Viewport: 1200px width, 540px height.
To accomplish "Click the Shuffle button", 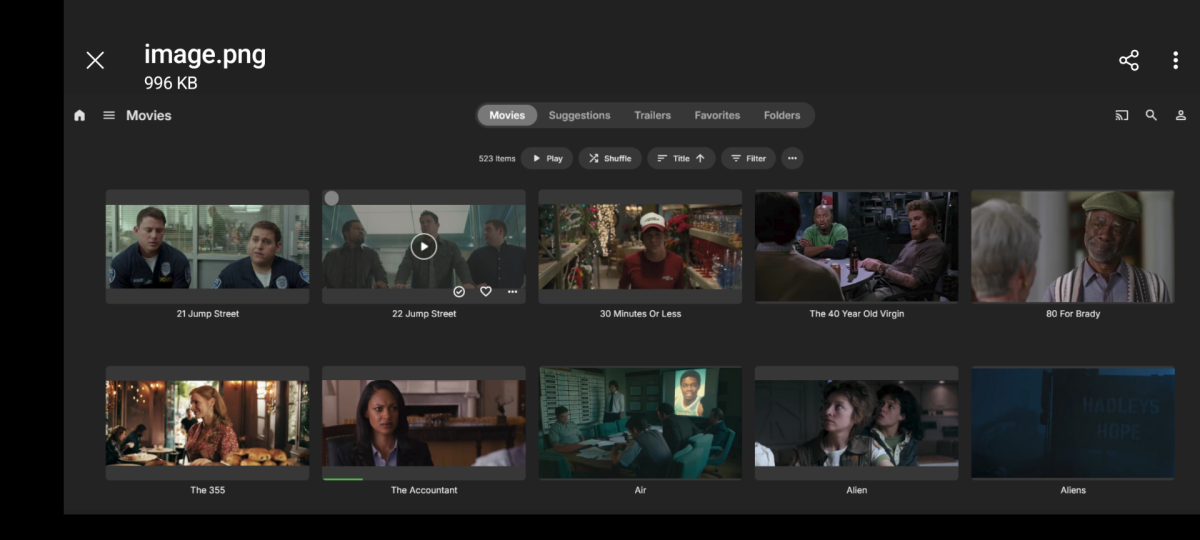I will (x=610, y=158).
